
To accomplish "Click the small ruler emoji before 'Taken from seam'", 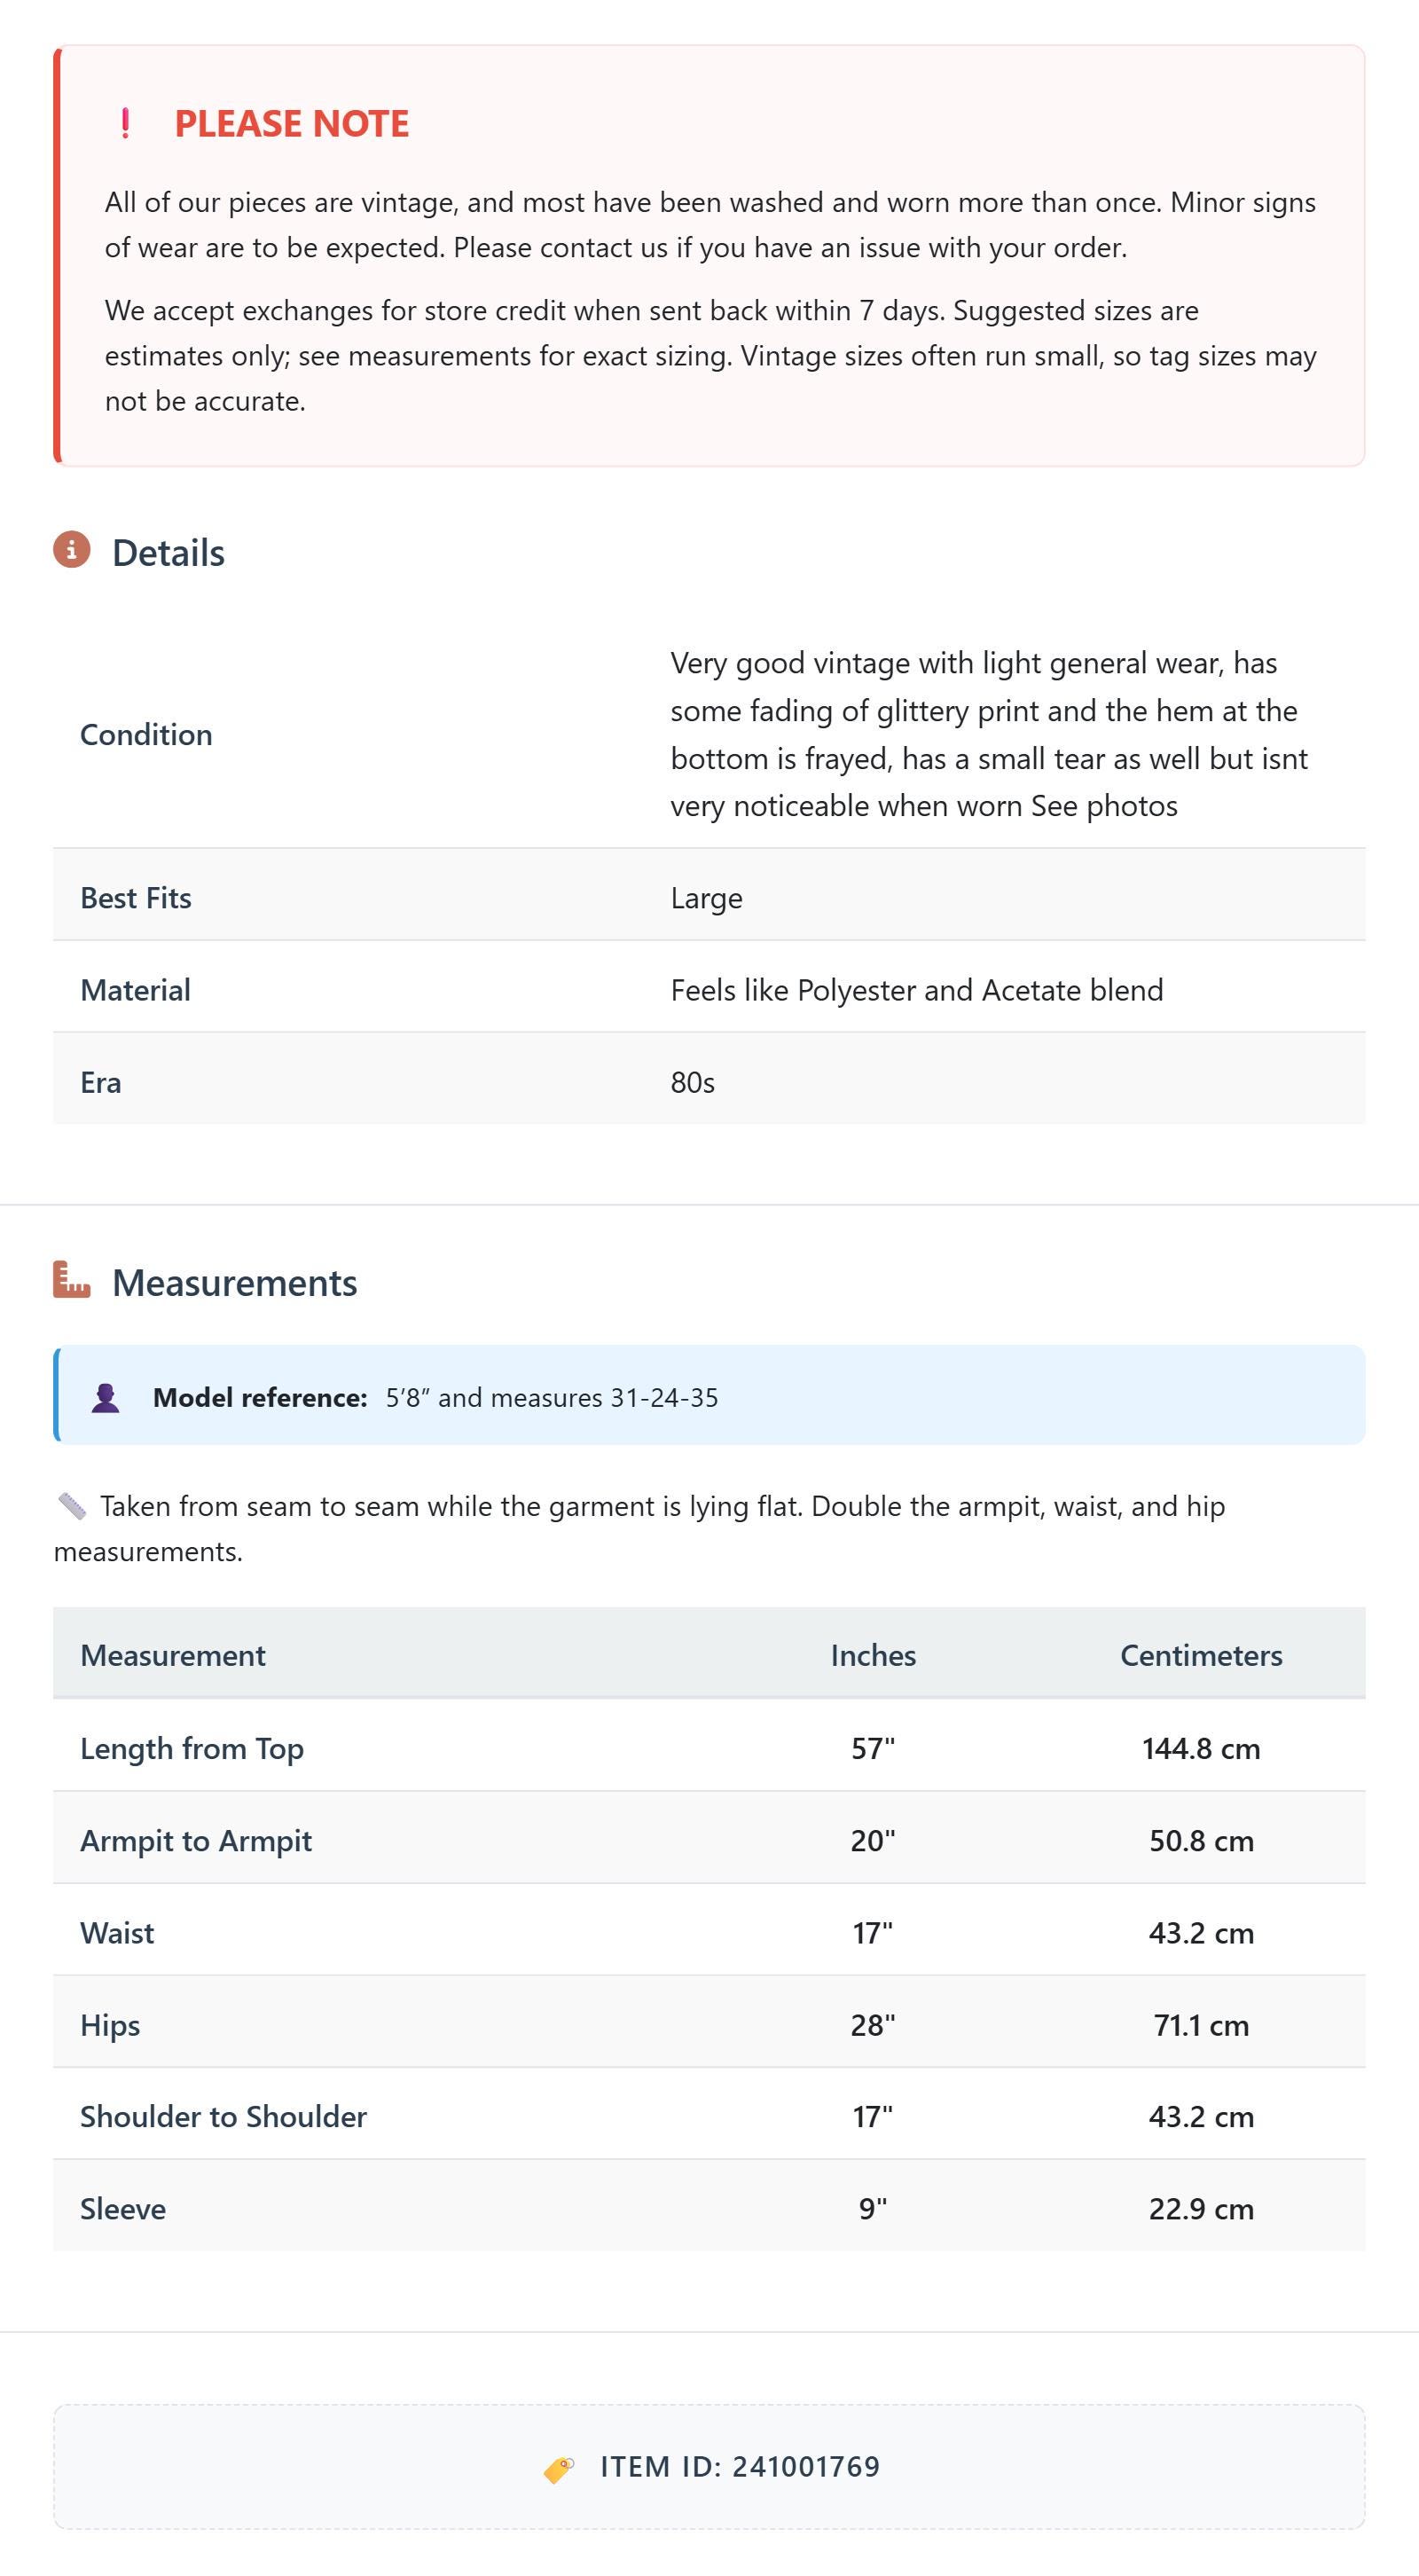I will [x=72, y=1506].
